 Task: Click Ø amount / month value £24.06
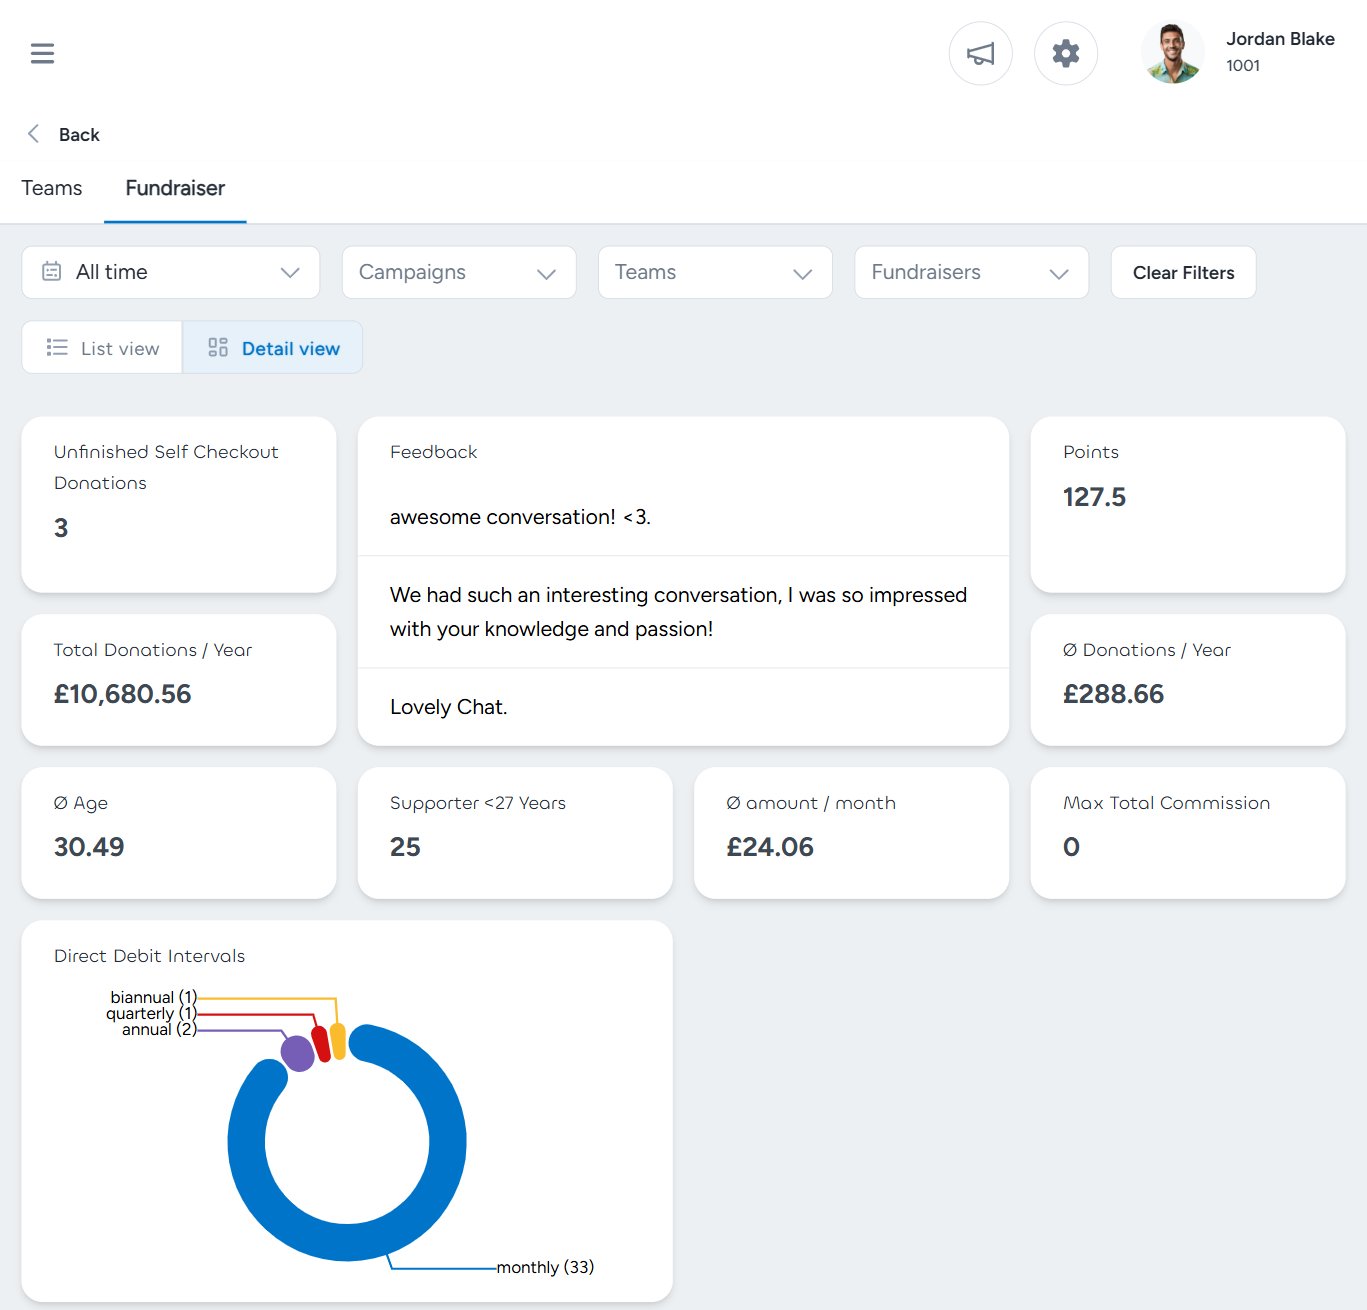(770, 847)
